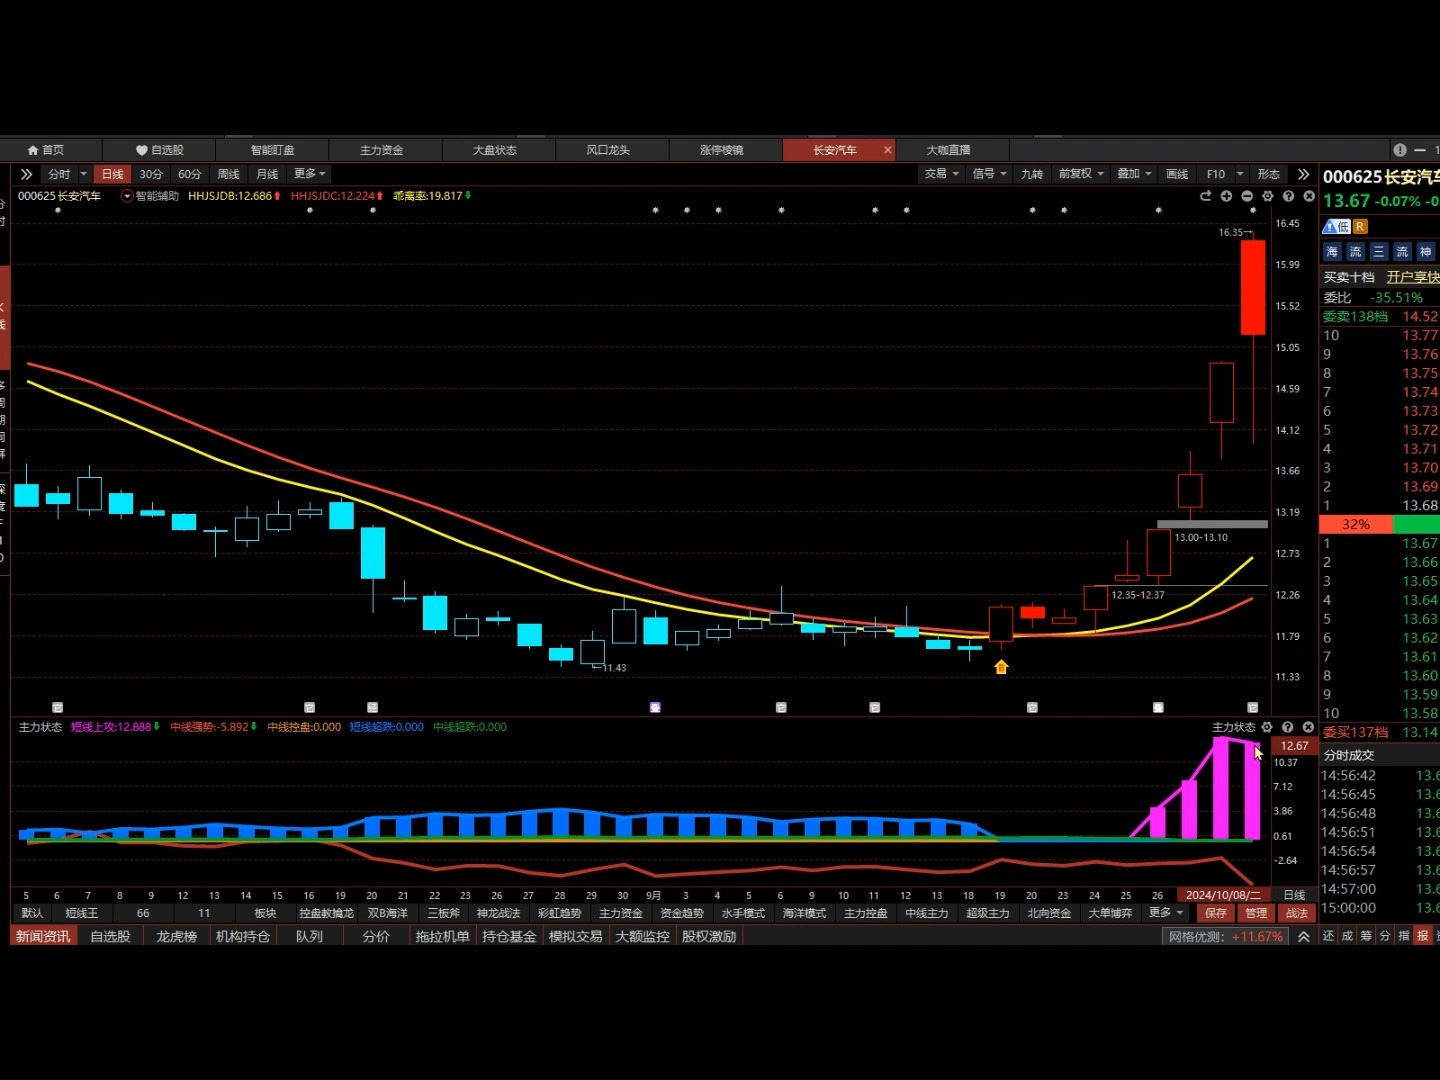Viewport: 1440px width, 1080px height.
Task: Click the 三 strategy tag
Action: [1379, 252]
